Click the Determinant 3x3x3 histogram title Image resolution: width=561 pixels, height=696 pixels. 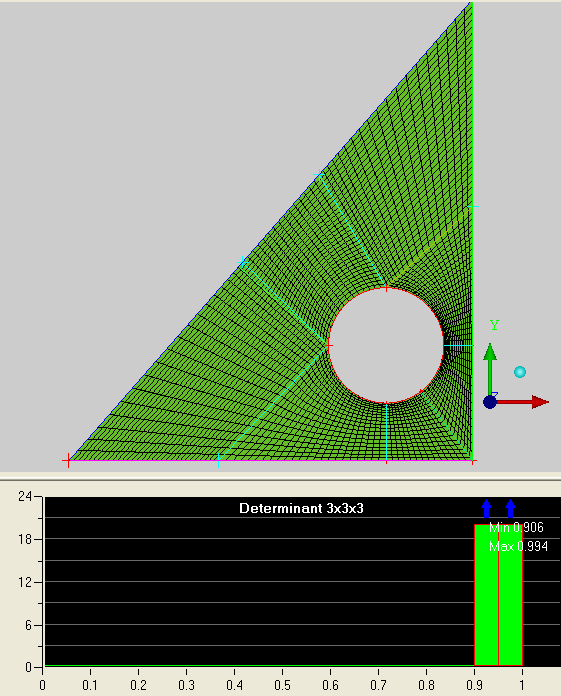pyautogui.click(x=301, y=508)
